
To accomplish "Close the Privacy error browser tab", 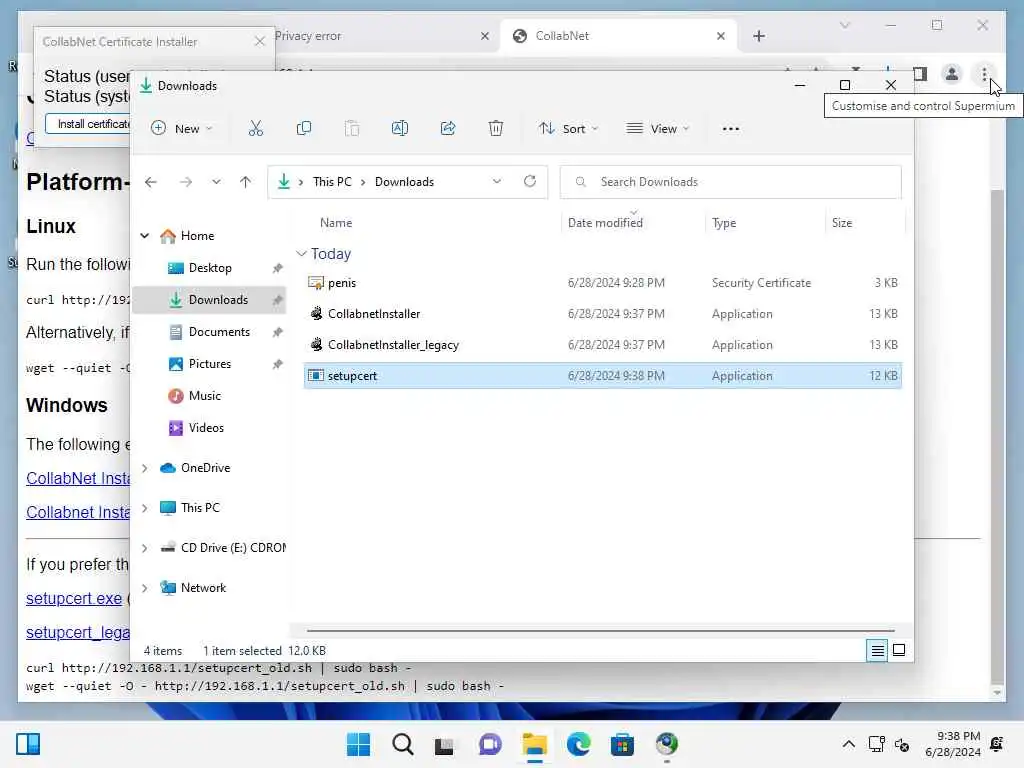I will (x=485, y=36).
